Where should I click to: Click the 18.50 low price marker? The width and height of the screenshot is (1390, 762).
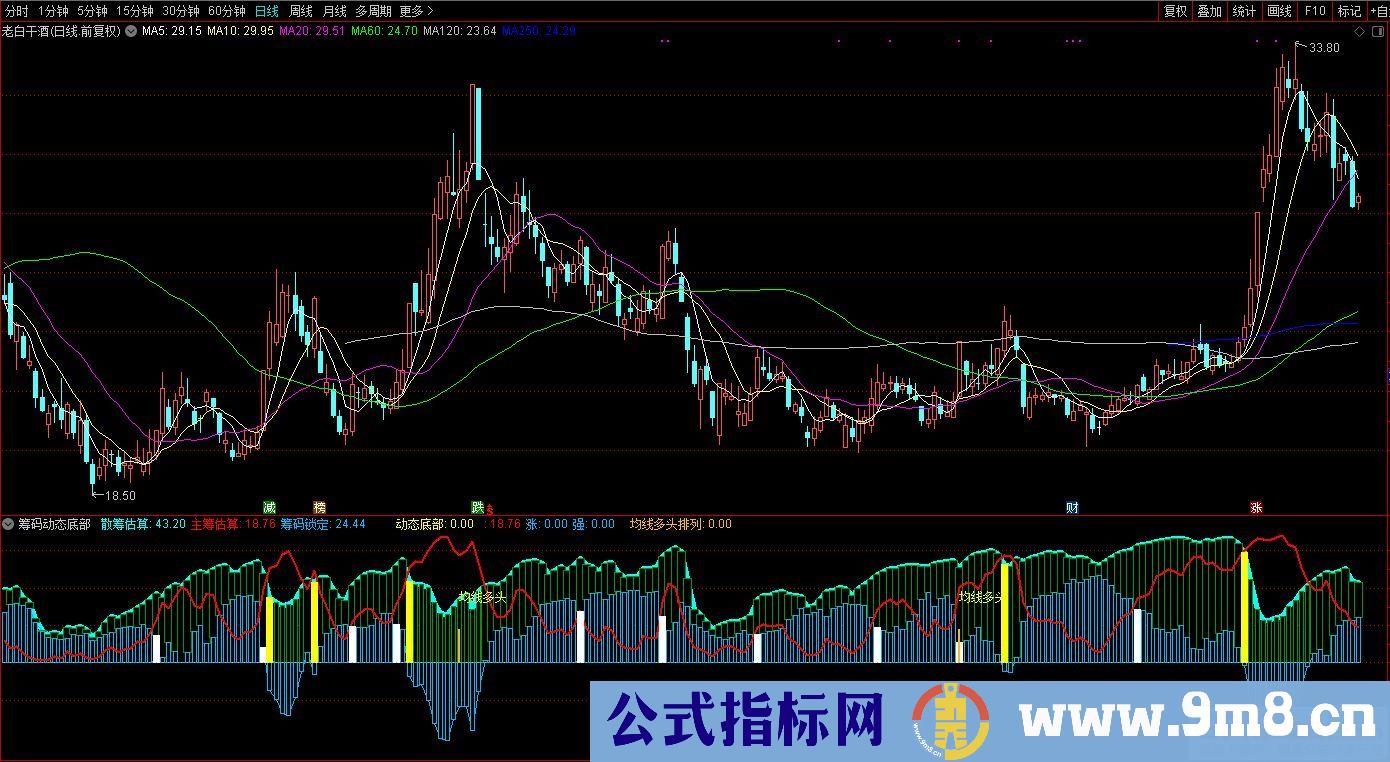click(x=120, y=495)
